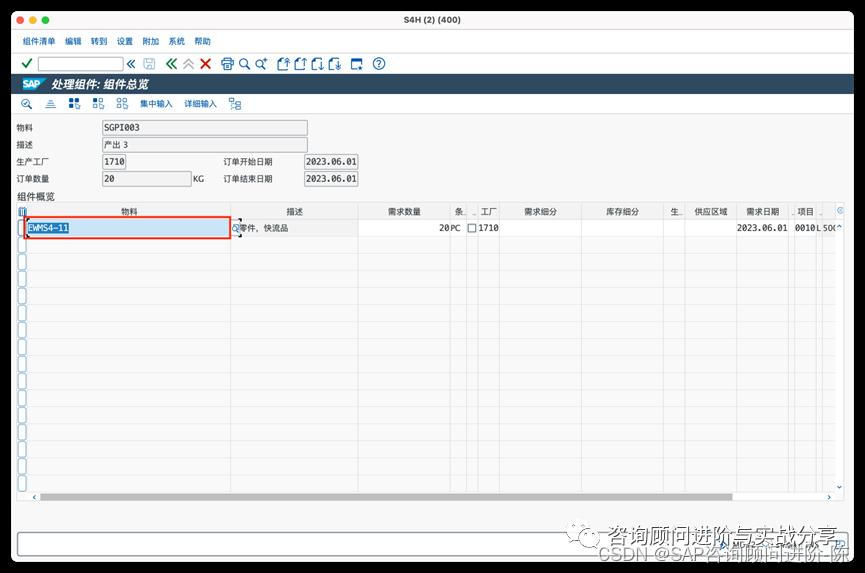Screen dimensions: 865x573
Task: Click the 项目 column header
Action: (805, 212)
